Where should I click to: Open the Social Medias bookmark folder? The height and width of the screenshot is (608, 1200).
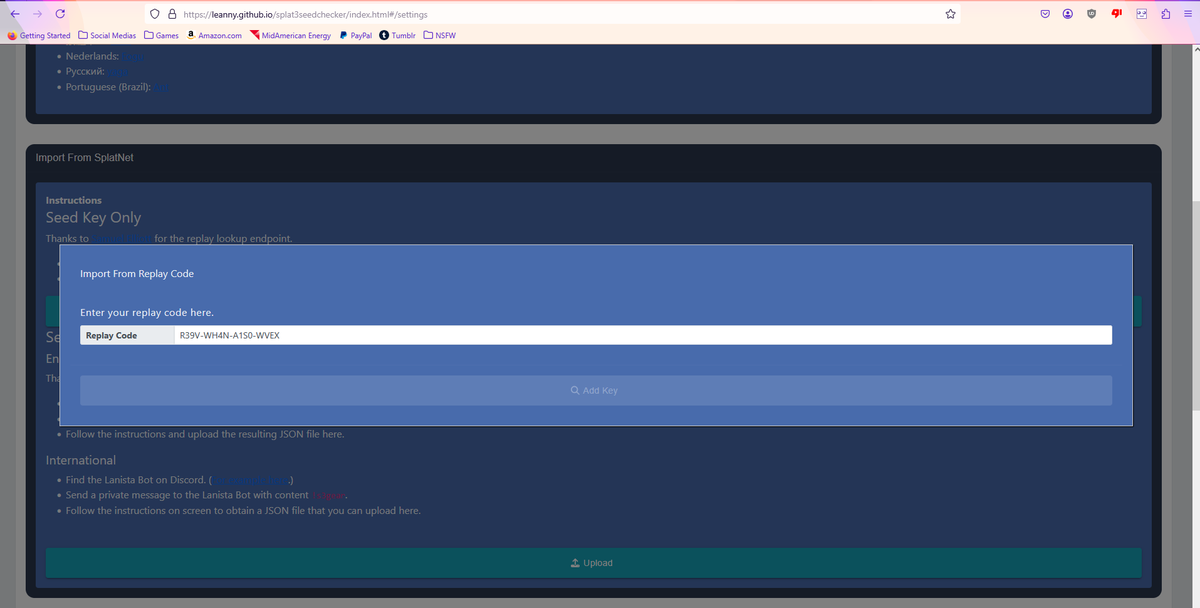(107, 36)
